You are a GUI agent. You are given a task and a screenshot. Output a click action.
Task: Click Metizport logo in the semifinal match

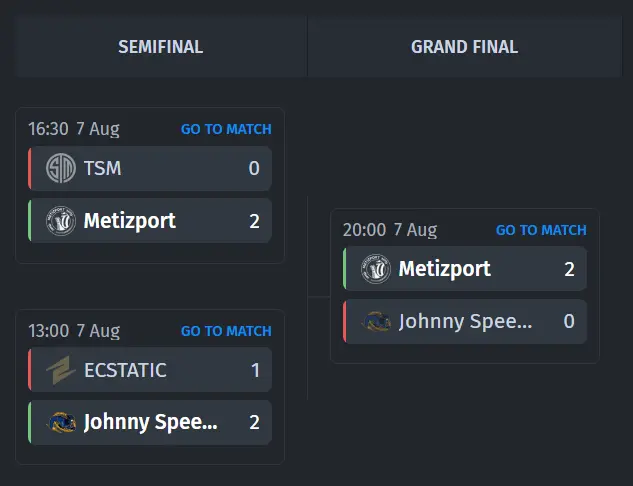(61, 221)
